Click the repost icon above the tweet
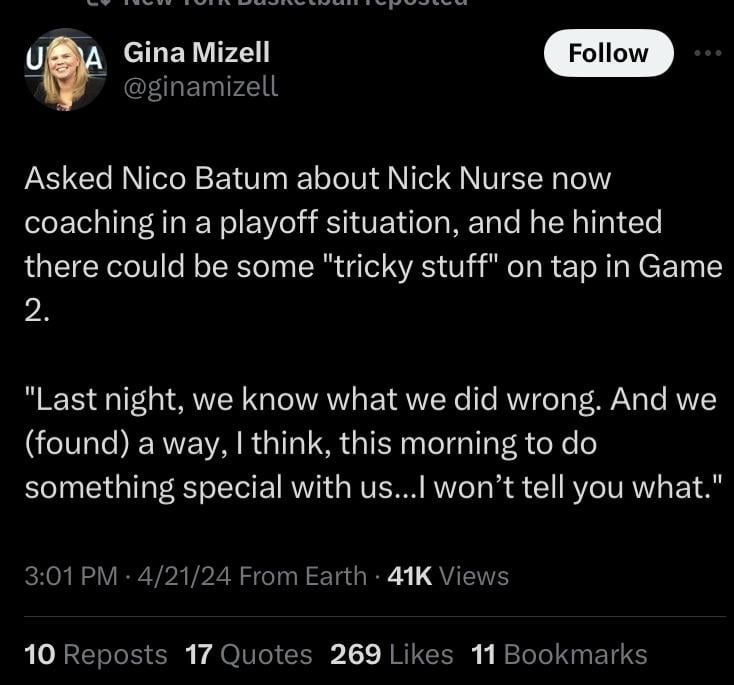Viewport: 734px width, 685px height. [x=95, y=3]
